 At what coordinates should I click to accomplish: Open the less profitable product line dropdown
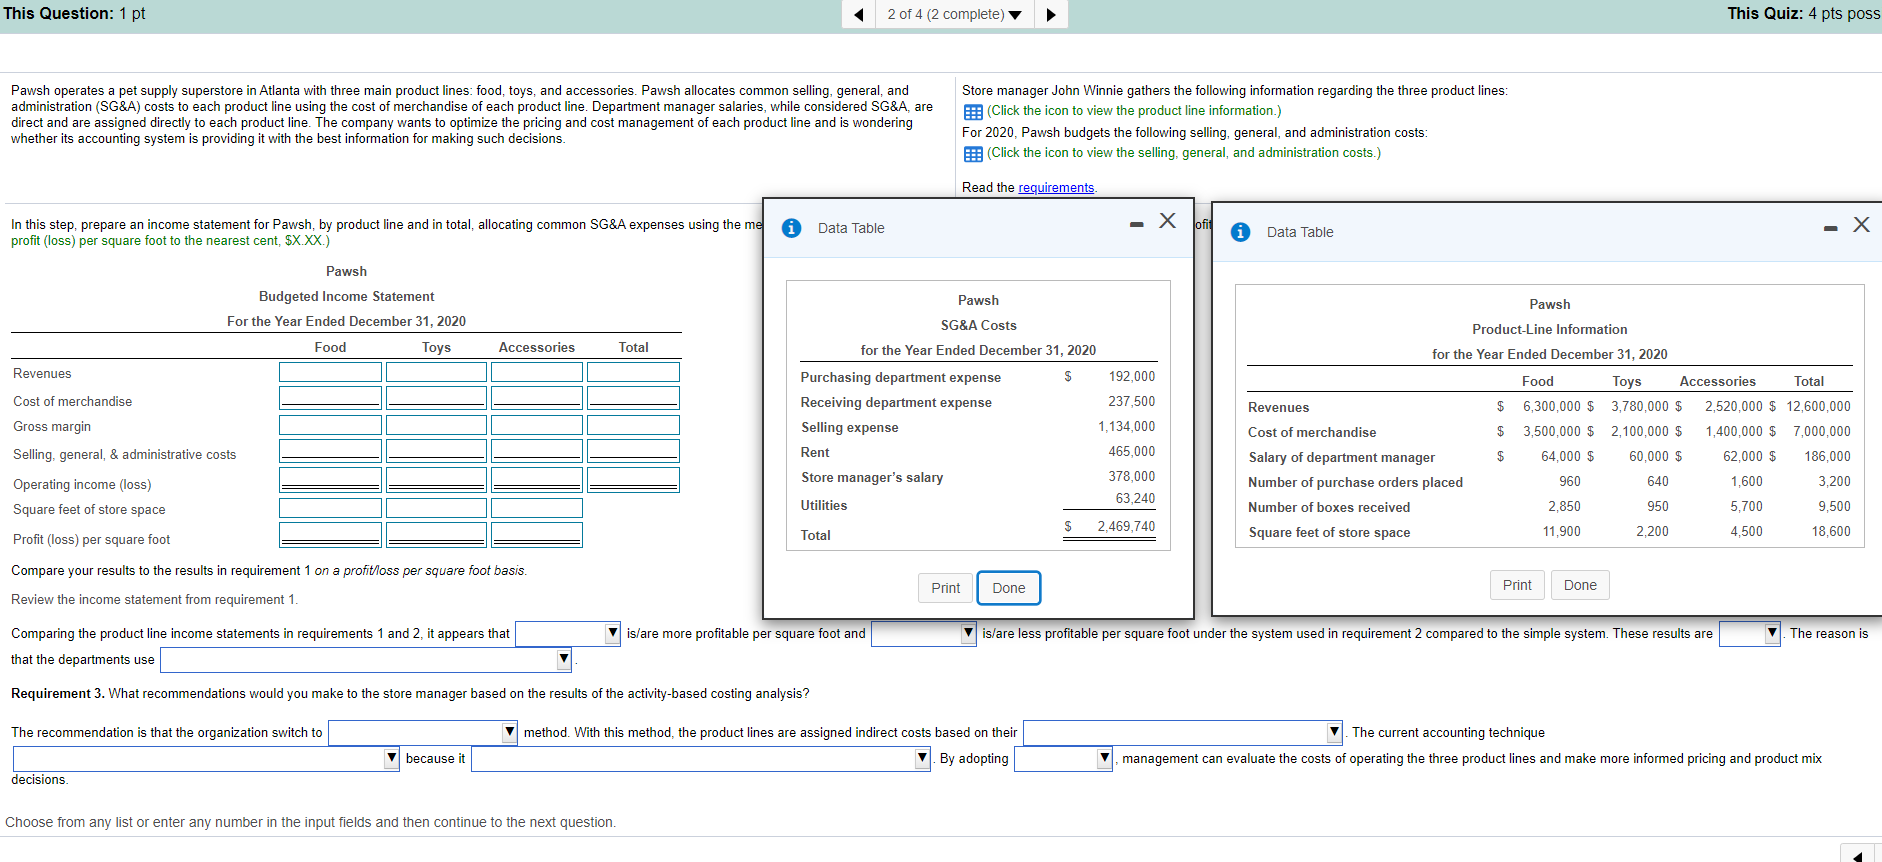pyautogui.click(x=924, y=633)
